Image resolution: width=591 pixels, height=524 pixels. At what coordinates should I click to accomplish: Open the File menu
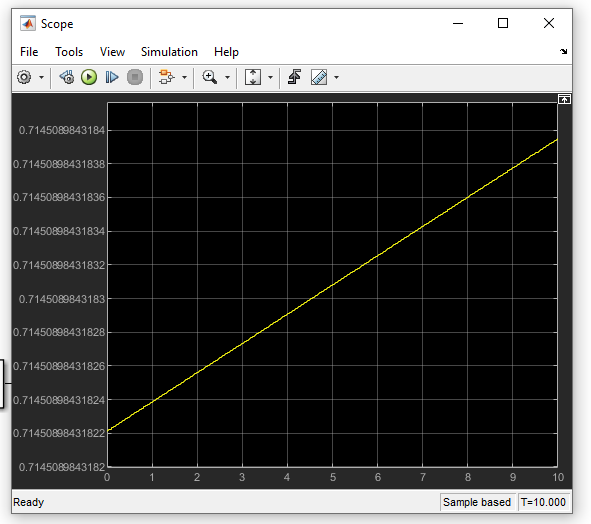coord(29,52)
